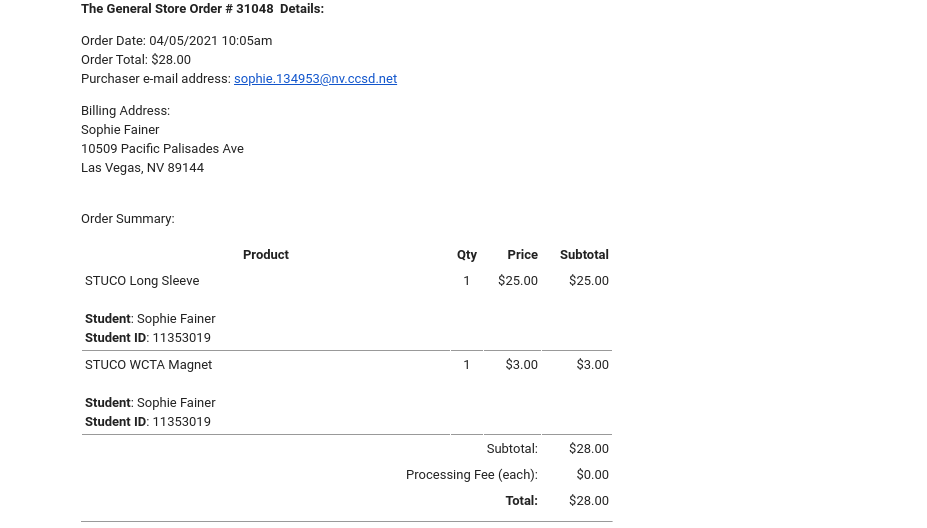Click the Price column header
The height and width of the screenshot is (528, 927).
tap(522, 255)
